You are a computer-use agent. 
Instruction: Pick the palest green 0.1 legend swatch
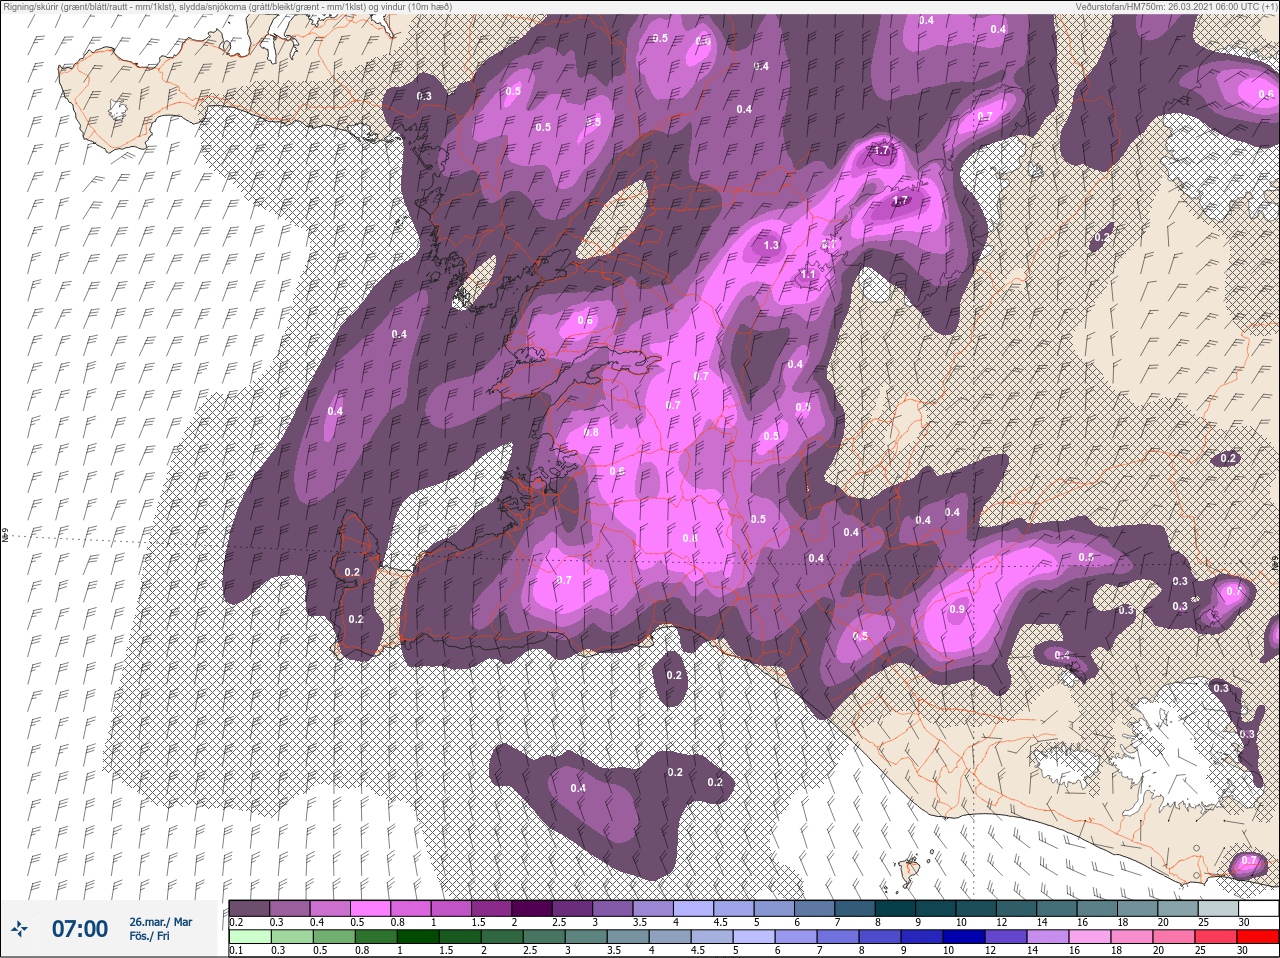point(249,936)
